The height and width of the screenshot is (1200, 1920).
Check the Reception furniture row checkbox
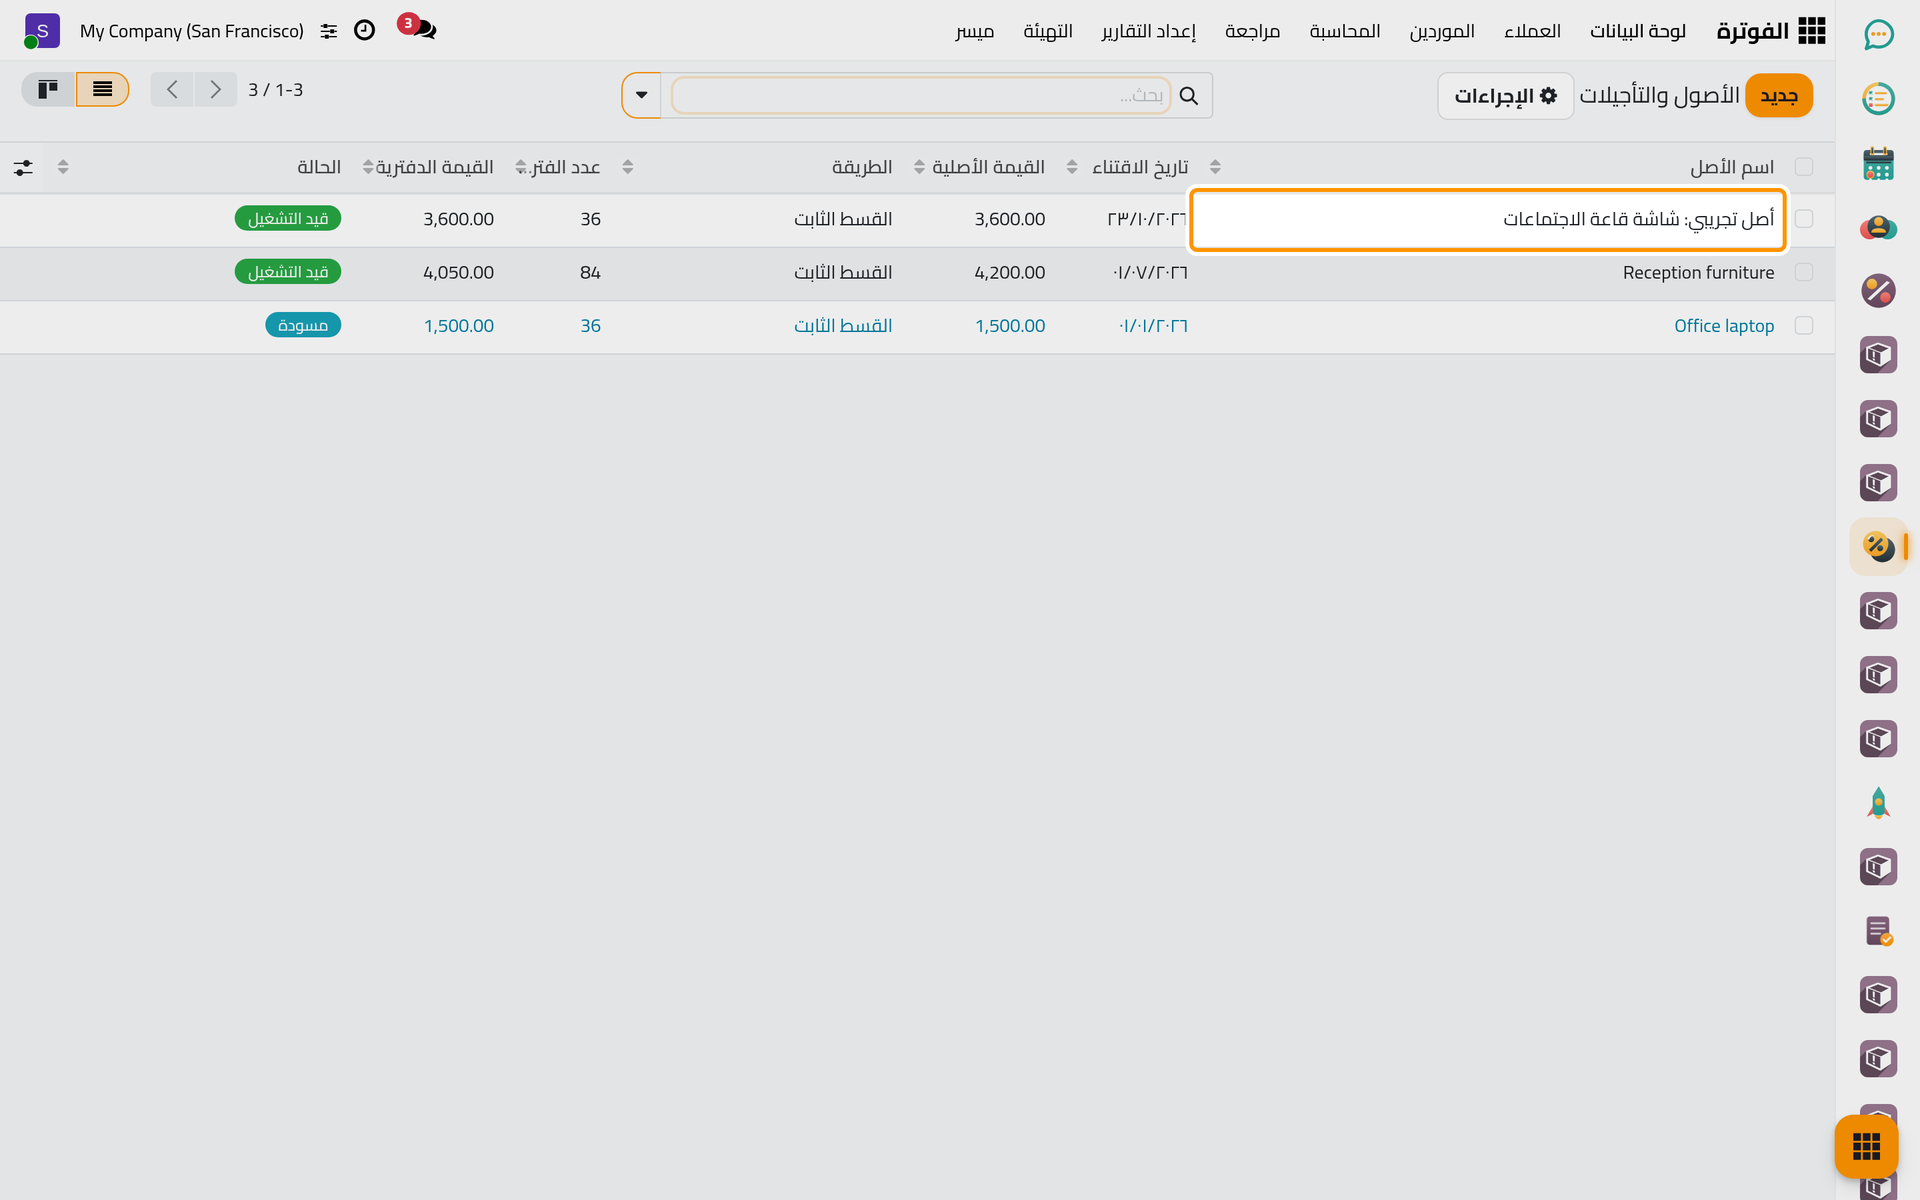pos(1804,272)
